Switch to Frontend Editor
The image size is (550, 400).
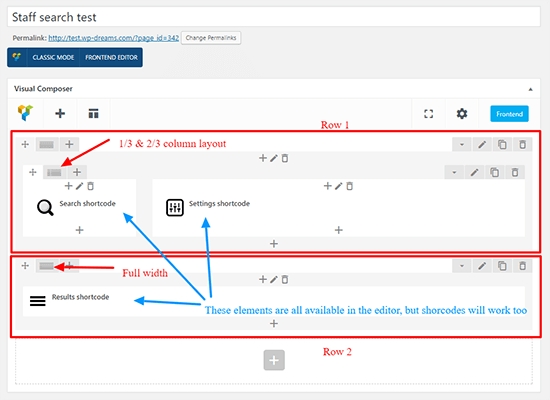coord(111,58)
